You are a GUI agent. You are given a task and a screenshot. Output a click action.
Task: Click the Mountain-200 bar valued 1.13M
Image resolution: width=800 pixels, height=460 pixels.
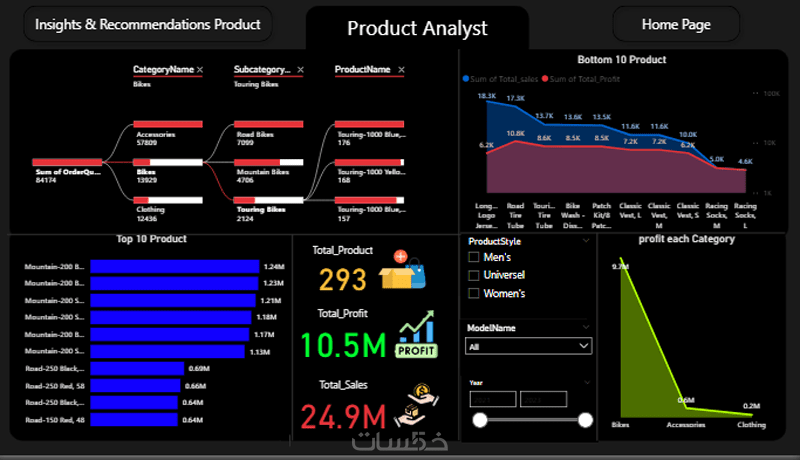(x=167, y=351)
